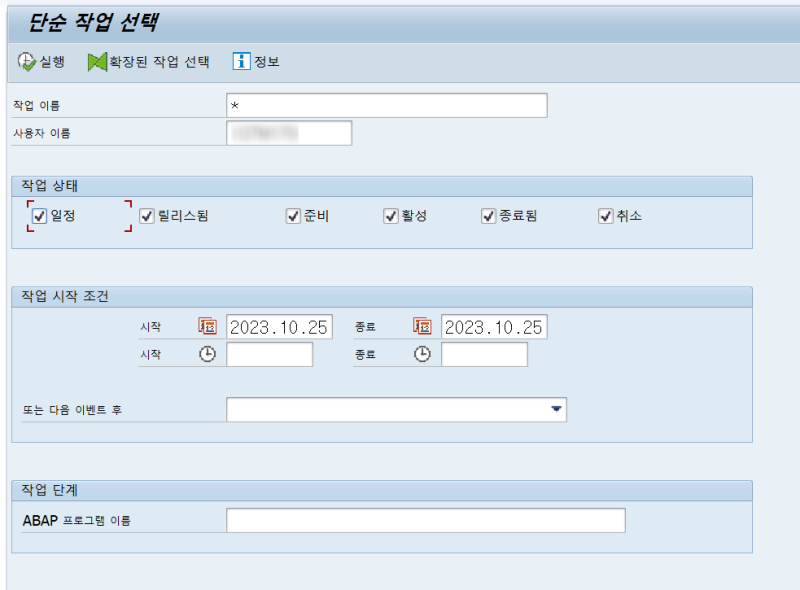Disable the 취소 status checkbox
This screenshot has height=590, width=800.
point(604,215)
